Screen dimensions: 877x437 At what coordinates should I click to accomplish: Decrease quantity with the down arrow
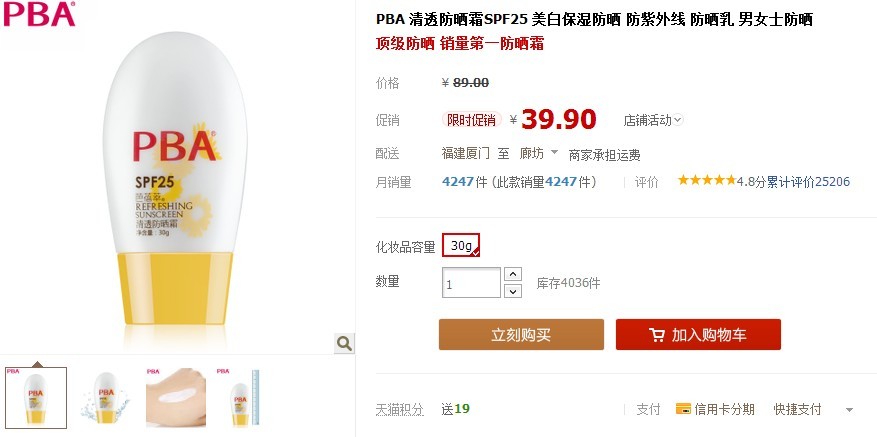[513, 291]
